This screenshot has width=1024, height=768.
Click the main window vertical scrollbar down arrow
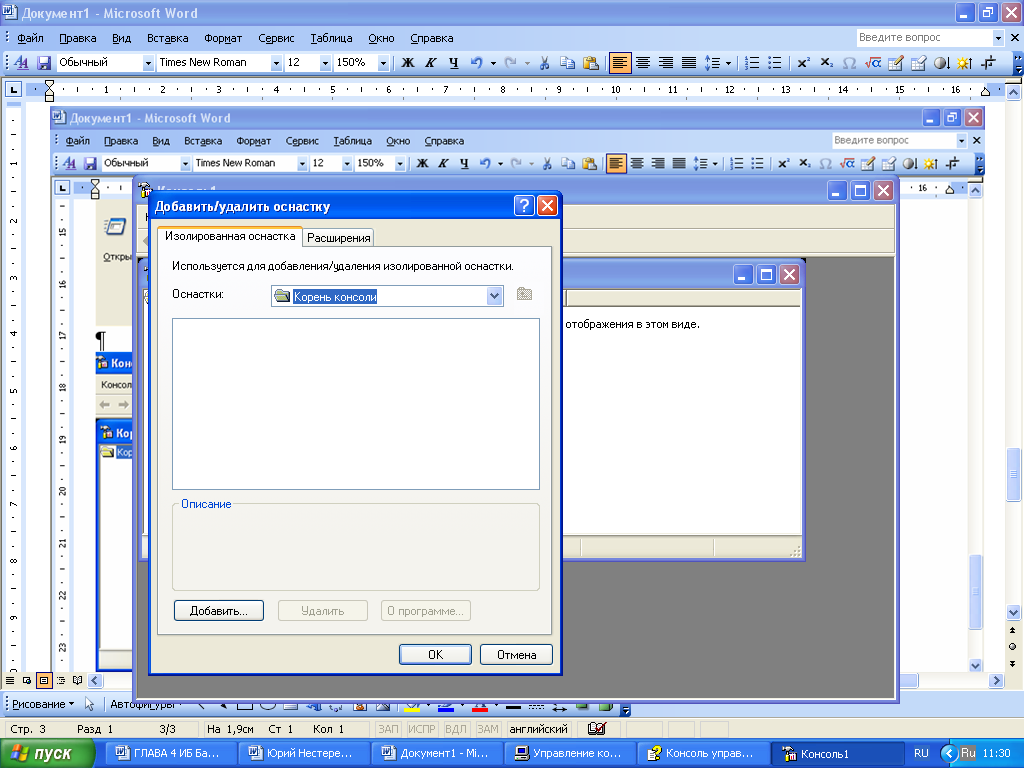[x=1013, y=612]
